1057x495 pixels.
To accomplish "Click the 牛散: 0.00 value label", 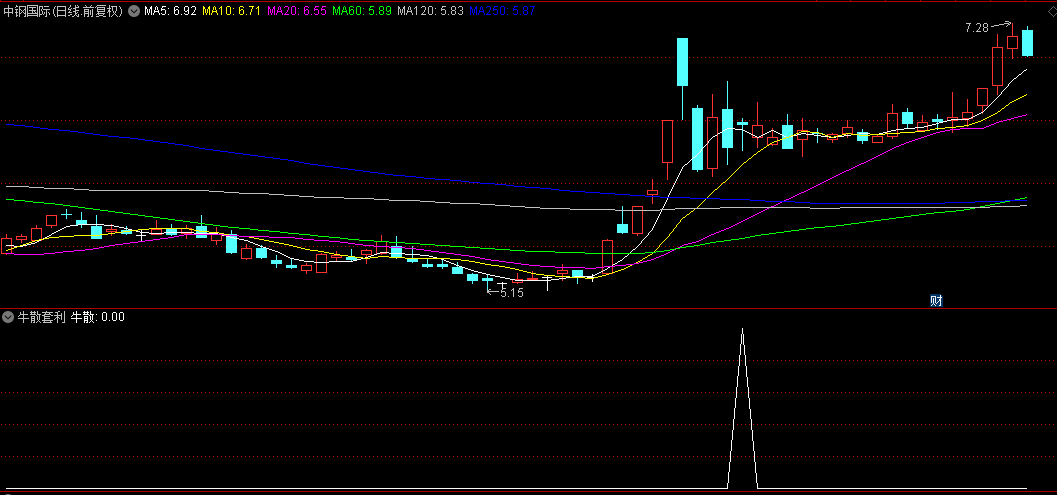I will (97, 317).
